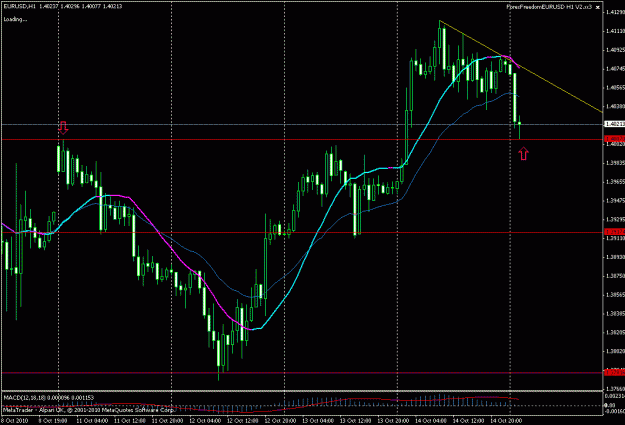Click the 1.39835 price scale label
The width and height of the screenshot is (625, 425).
615,163
